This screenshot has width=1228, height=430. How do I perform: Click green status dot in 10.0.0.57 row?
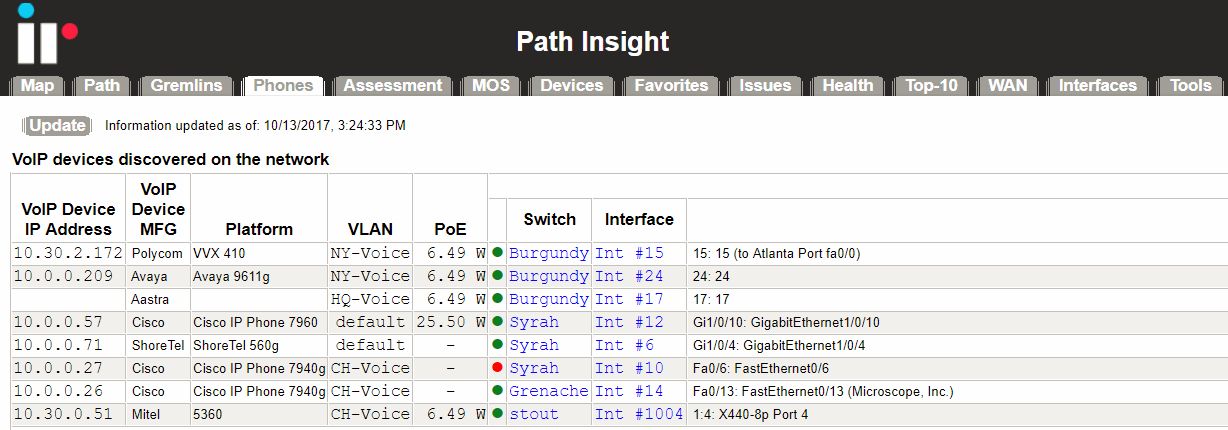[x=497, y=322]
